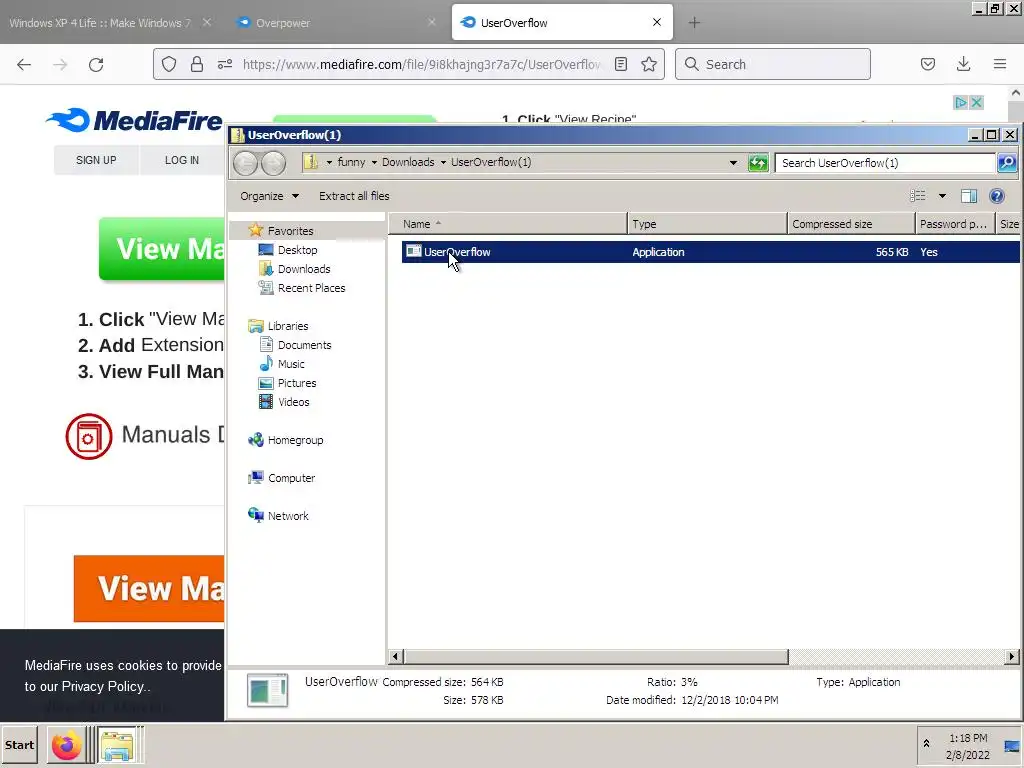Open Explorer help question mark icon
This screenshot has height=768, width=1024.
pos(997,196)
